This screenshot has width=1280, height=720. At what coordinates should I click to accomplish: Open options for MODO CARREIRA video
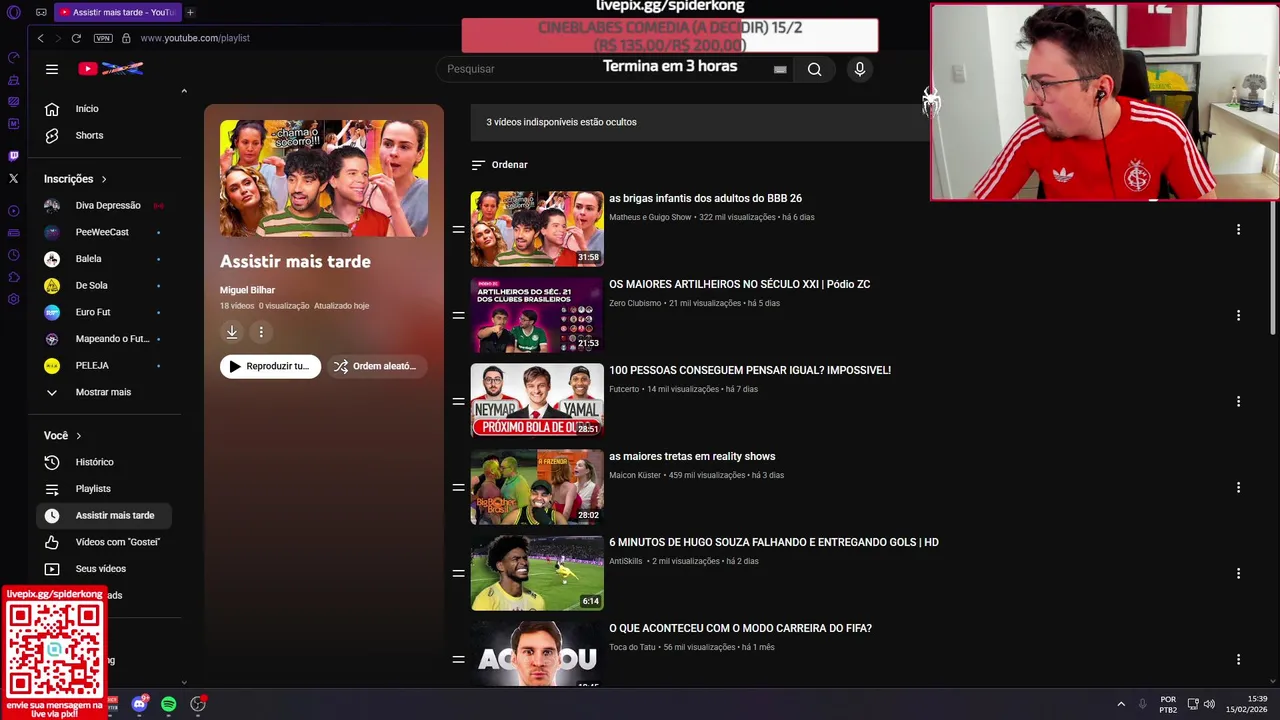pos(1238,659)
